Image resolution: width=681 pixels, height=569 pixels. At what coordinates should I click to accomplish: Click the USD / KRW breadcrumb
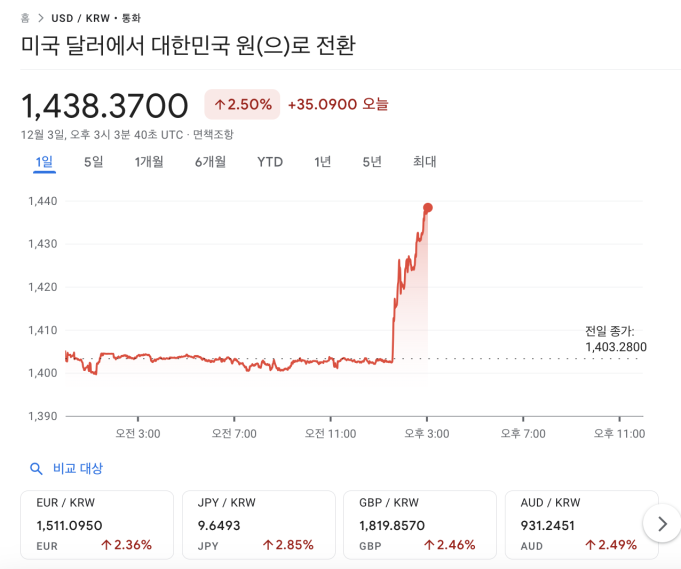(81, 18)
